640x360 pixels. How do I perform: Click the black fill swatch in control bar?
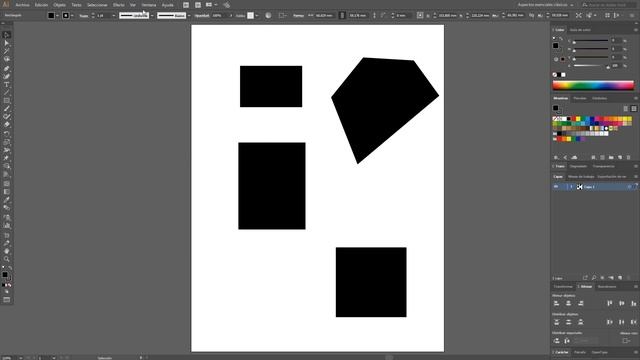point(51,16)
